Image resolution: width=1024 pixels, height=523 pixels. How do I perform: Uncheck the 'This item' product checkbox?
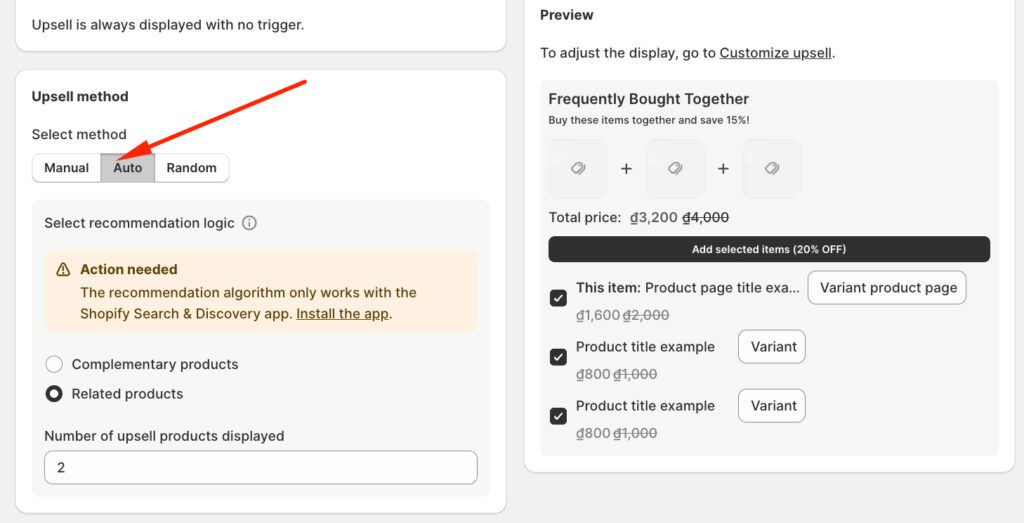tap(558, 298)
